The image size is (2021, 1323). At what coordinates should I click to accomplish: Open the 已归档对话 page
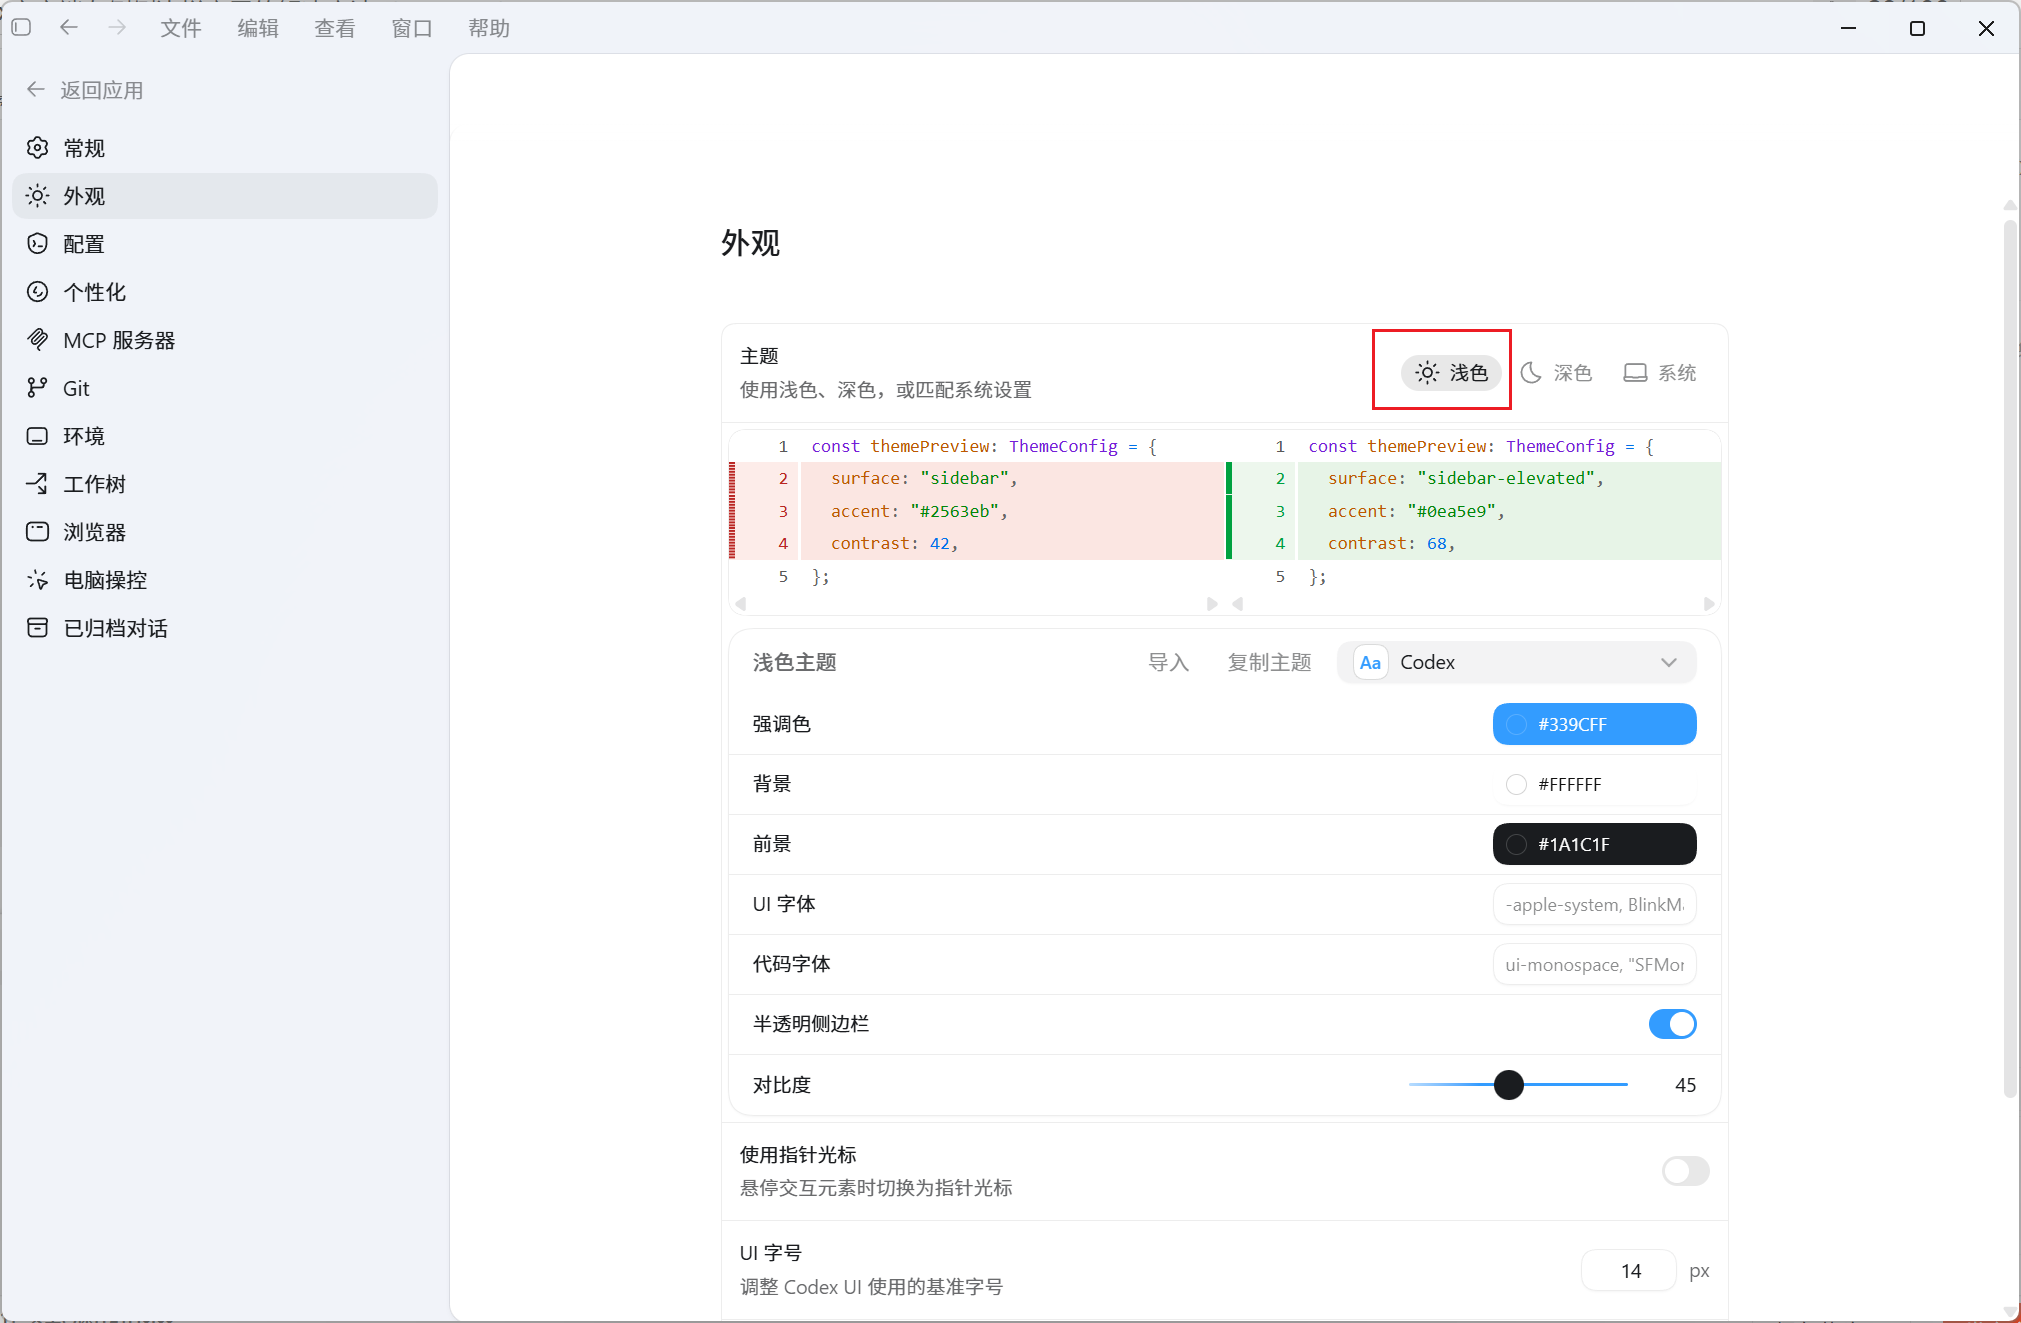click(225, 628)
